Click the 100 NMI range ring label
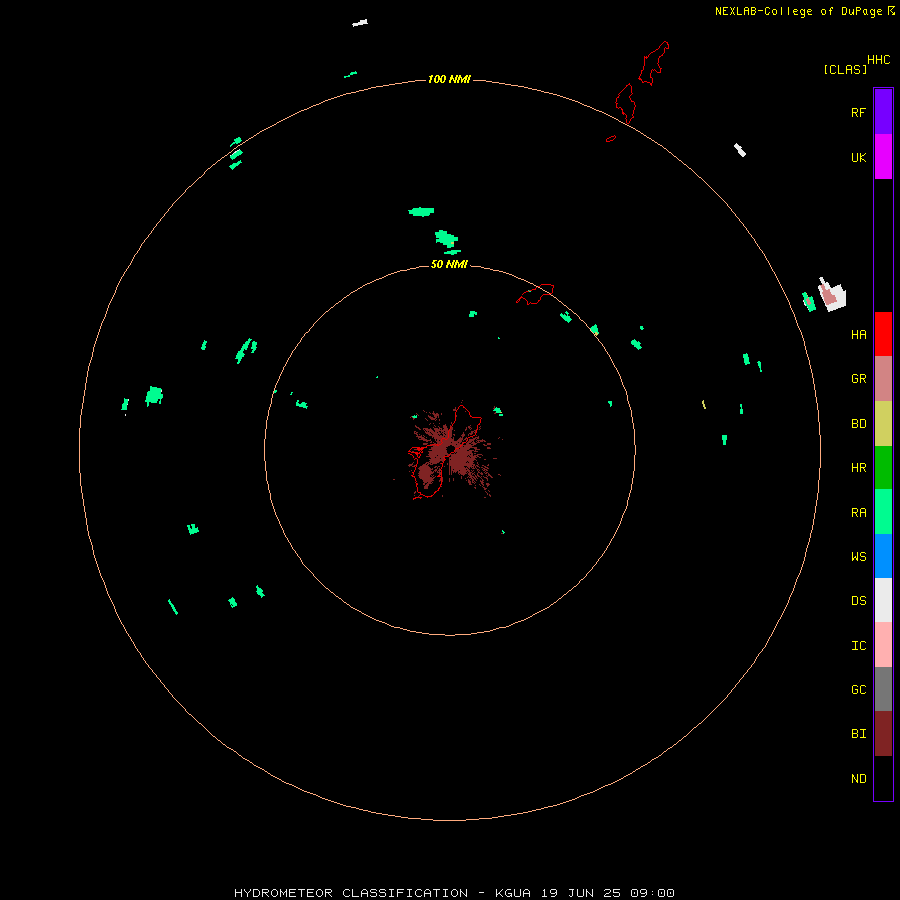Image resolution: width=900 pixels, height=900 pixels. tap(449, 79)
